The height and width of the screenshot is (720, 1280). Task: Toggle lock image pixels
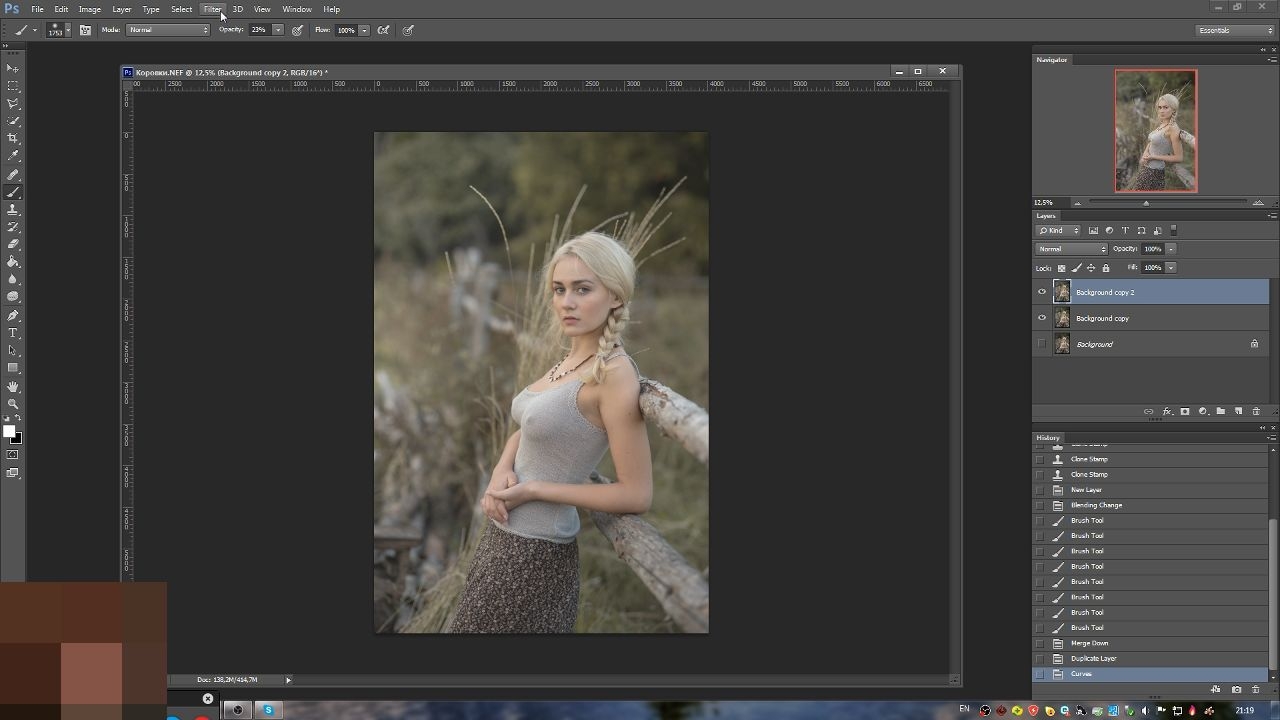tap(1076, 268)
